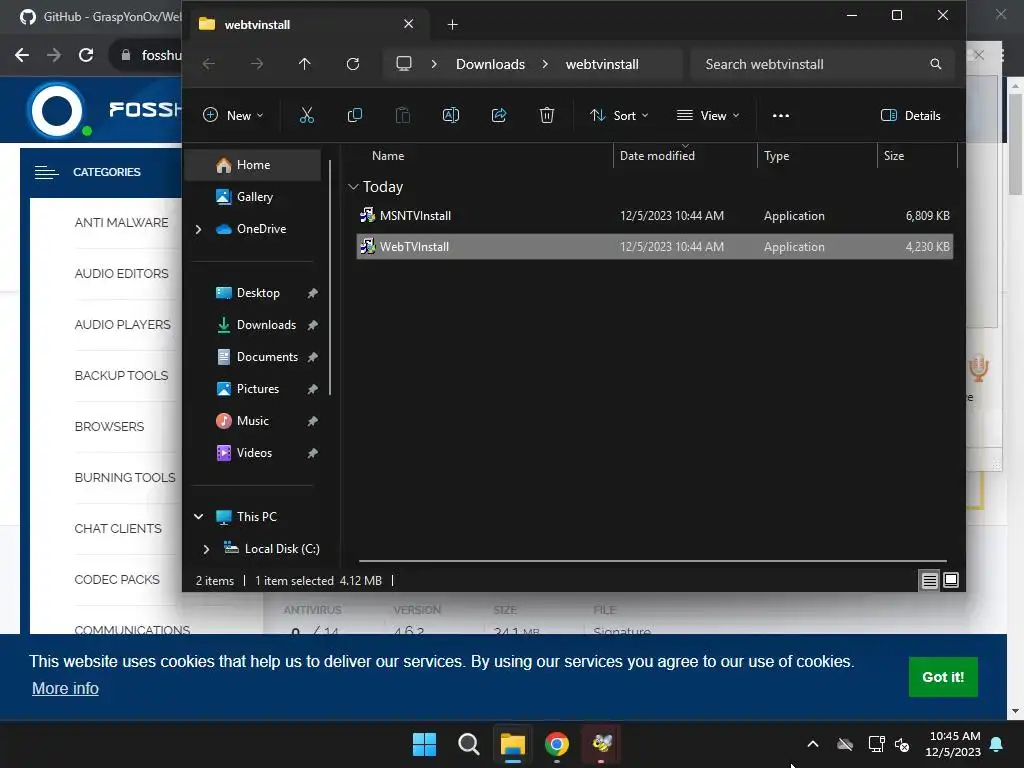Click the bee app taskbar icon
Image resolution: width=1024 pixels, height=768 pixels.
pos(601,744)
